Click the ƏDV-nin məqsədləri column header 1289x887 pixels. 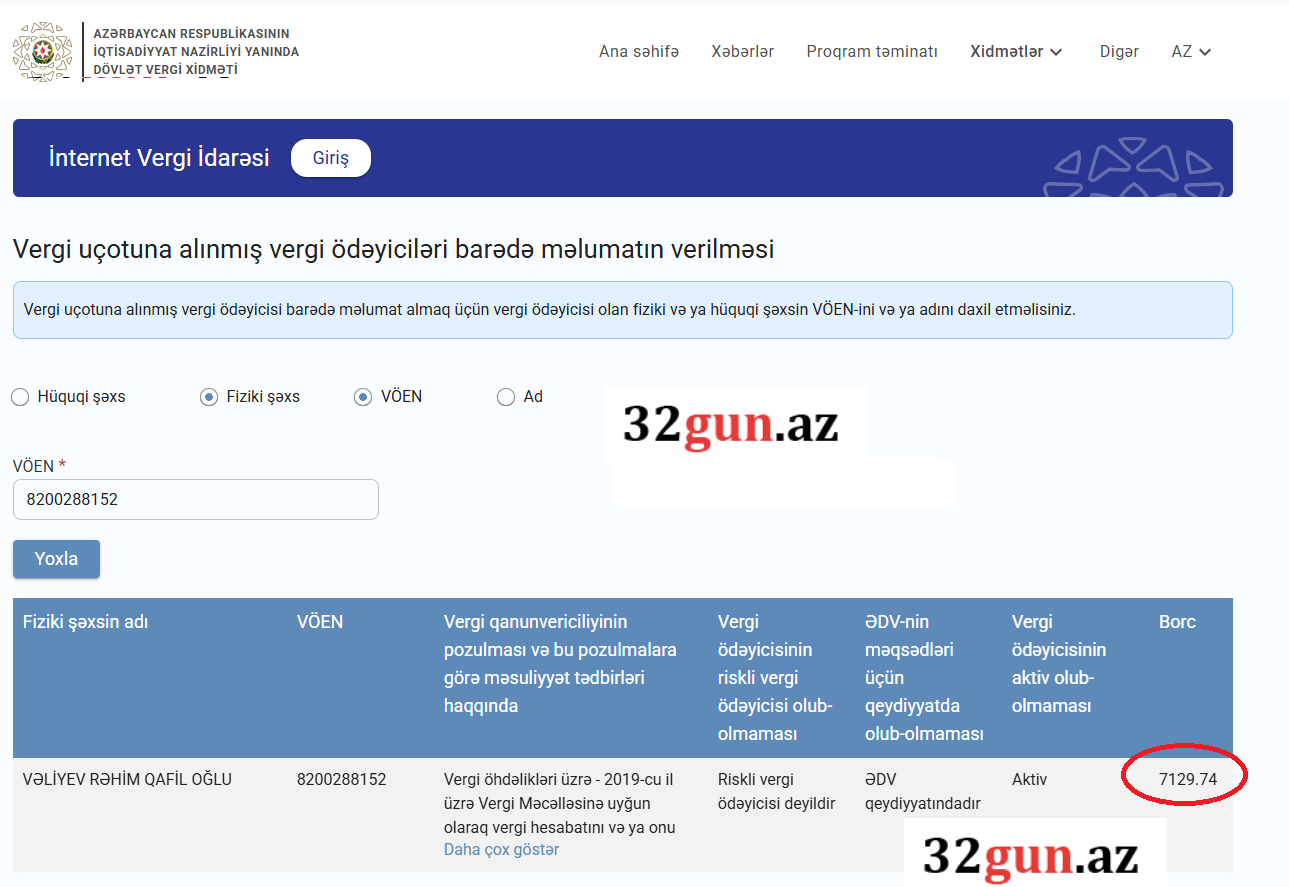[x=924, y=678]
